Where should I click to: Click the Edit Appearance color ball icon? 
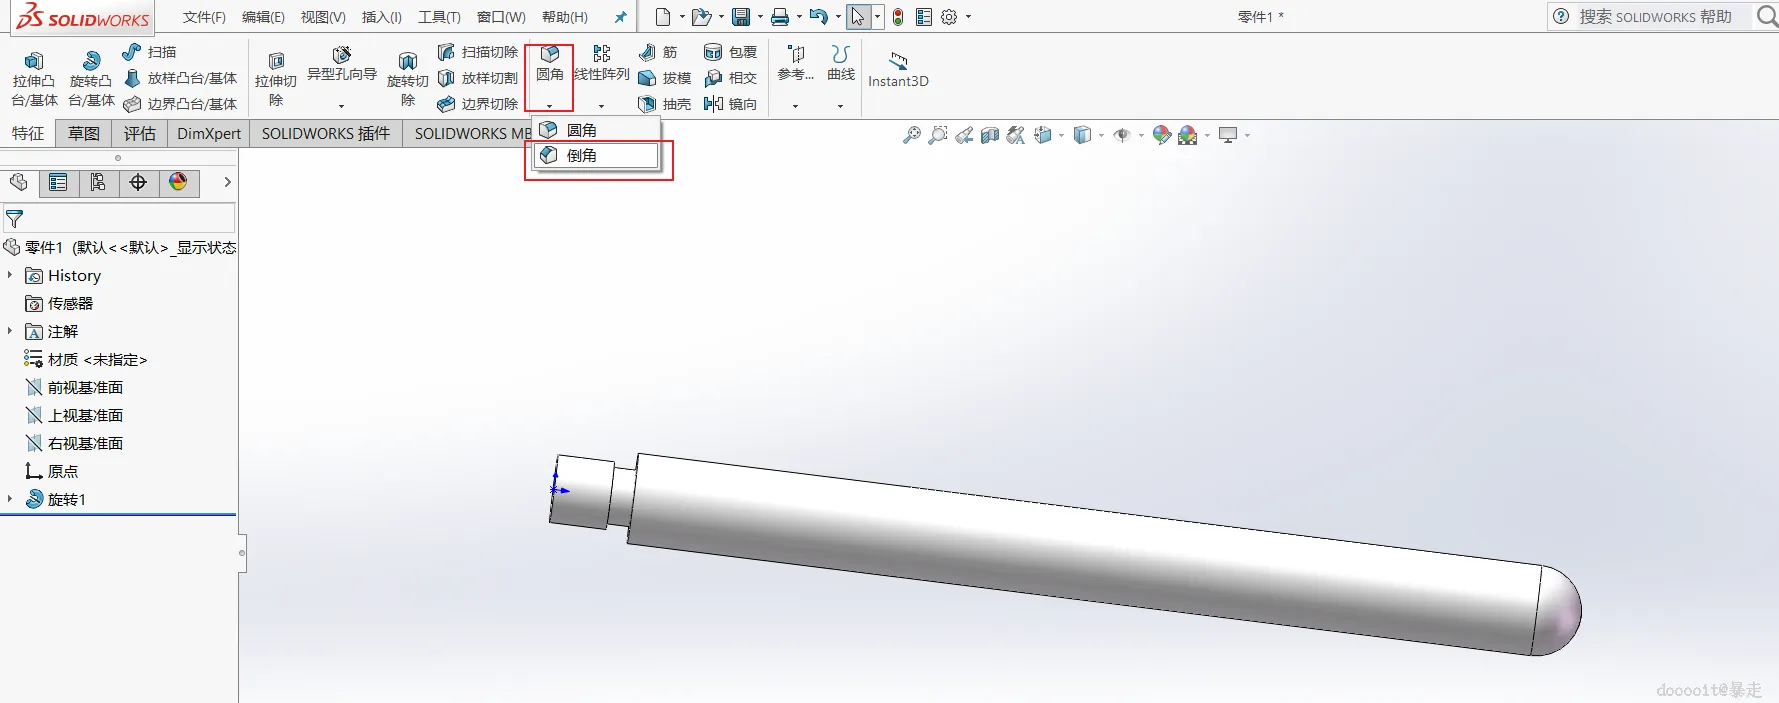pyautogui.click(x=1161, y=135)
